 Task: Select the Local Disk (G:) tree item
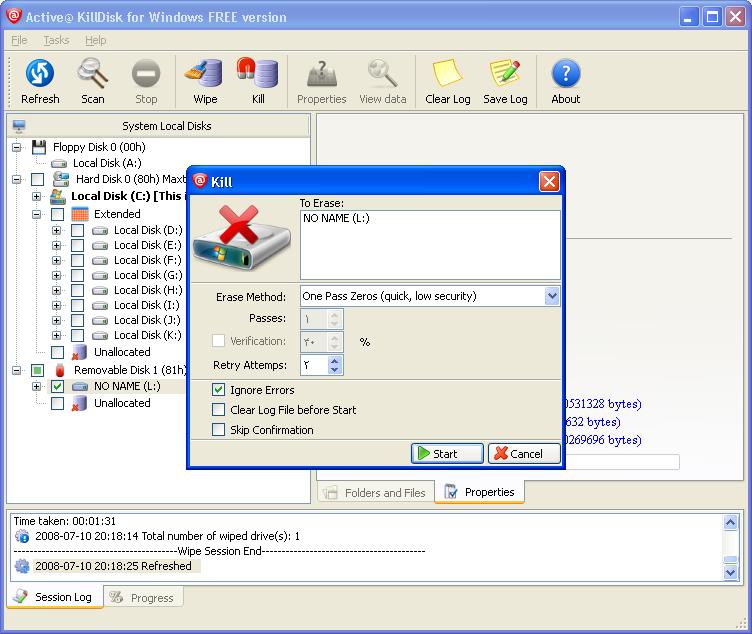148,275
